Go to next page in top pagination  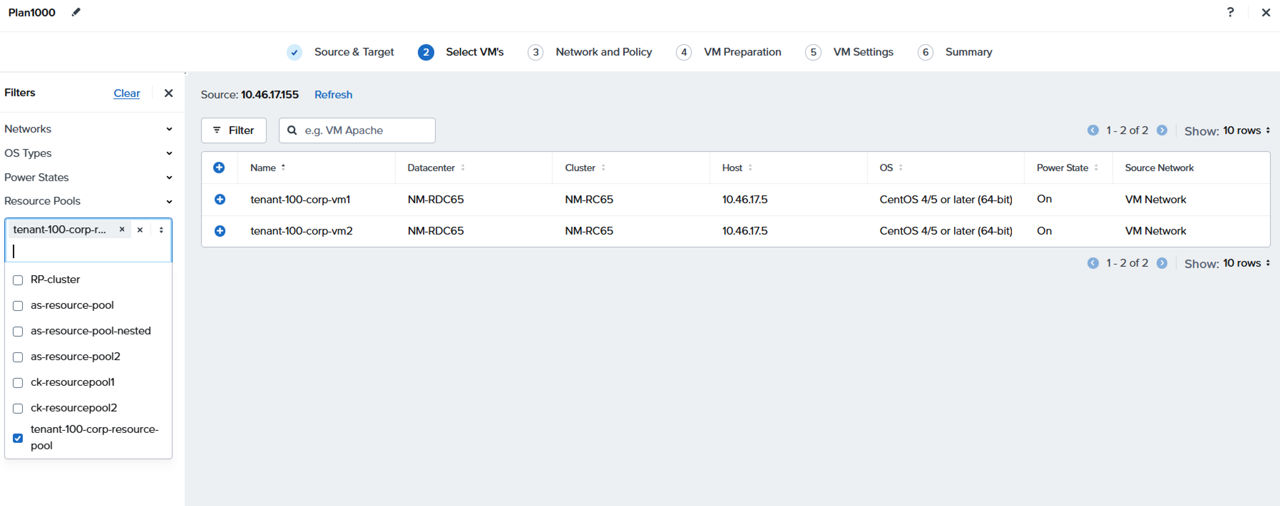1161,130
